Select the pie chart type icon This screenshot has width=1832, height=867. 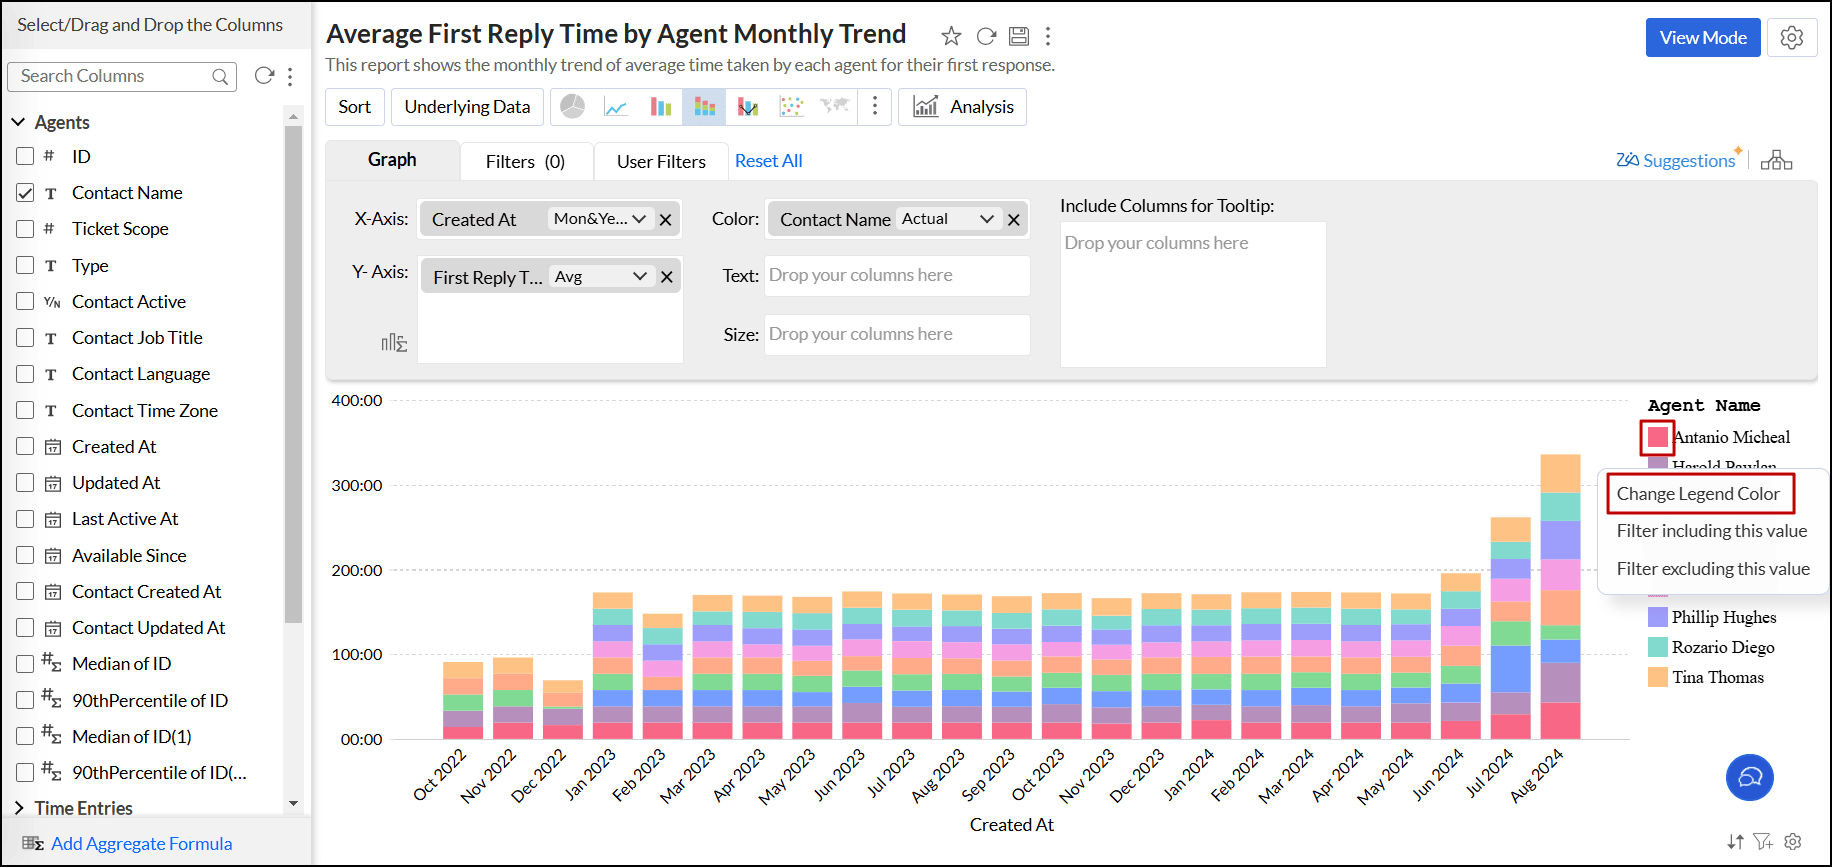tap(572, 107)
